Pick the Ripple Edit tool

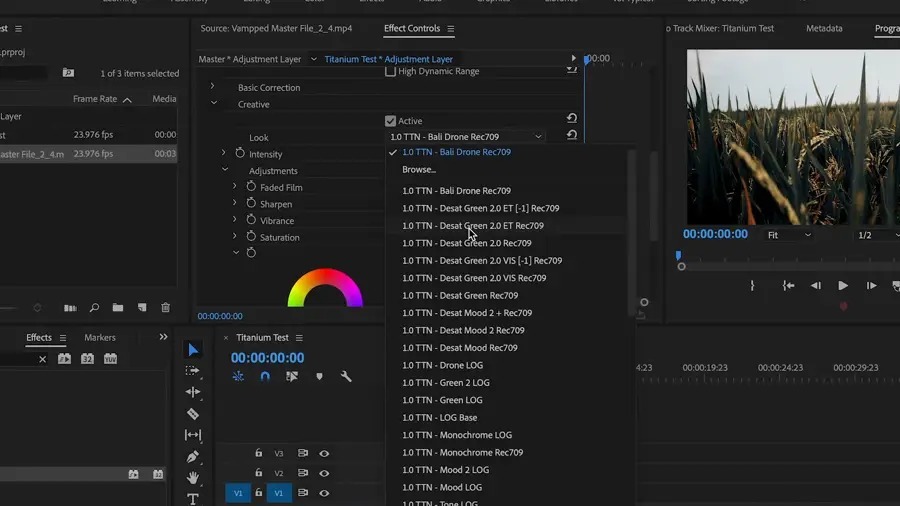pyautogui.click(x=193, y=392)
